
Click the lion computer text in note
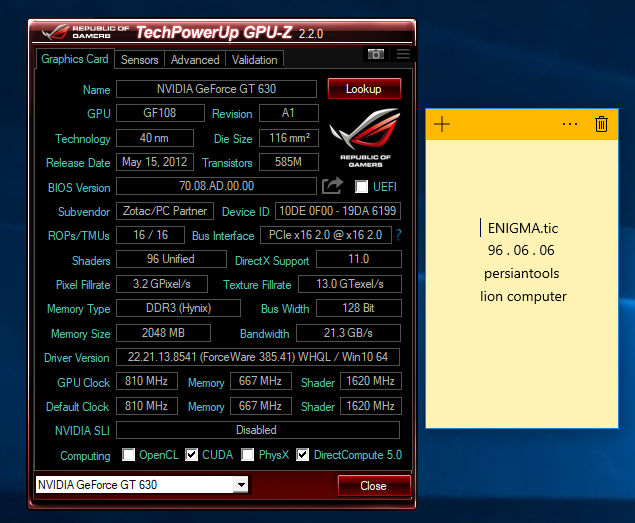tap(523, 297)
